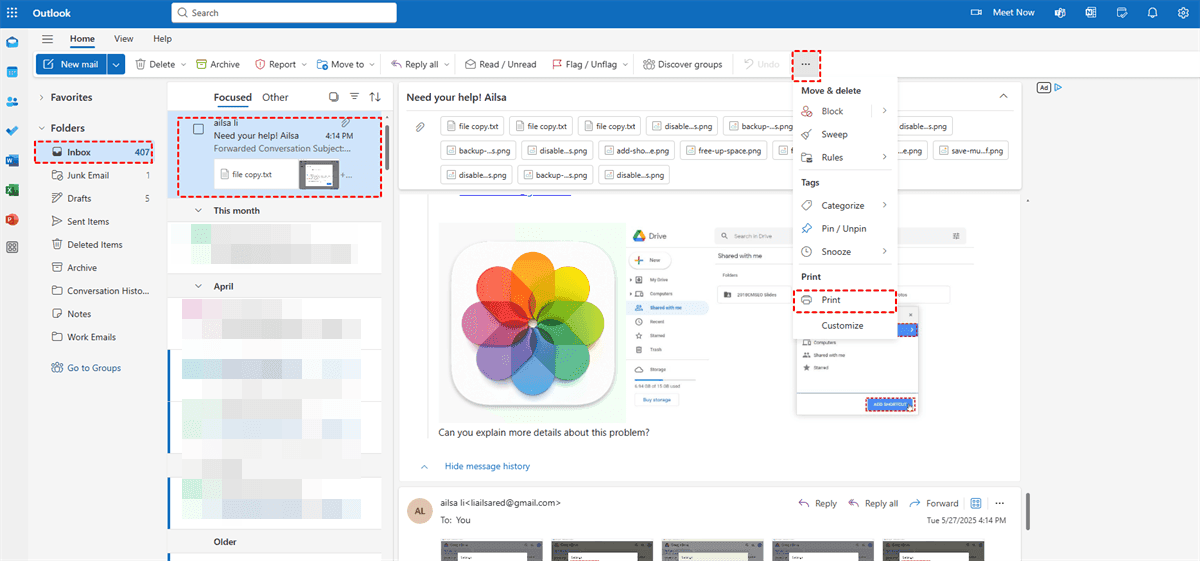Open the View ribbon tab

coord(124,38)
